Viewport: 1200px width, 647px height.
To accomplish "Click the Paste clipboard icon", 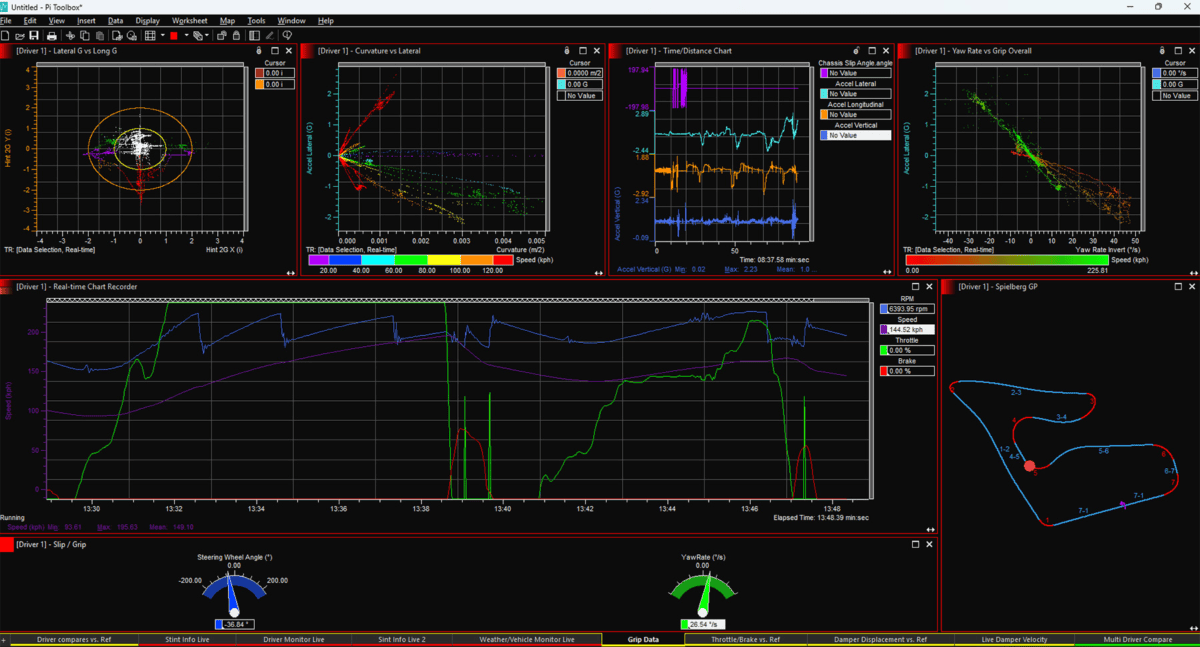I will coord(100,35).
